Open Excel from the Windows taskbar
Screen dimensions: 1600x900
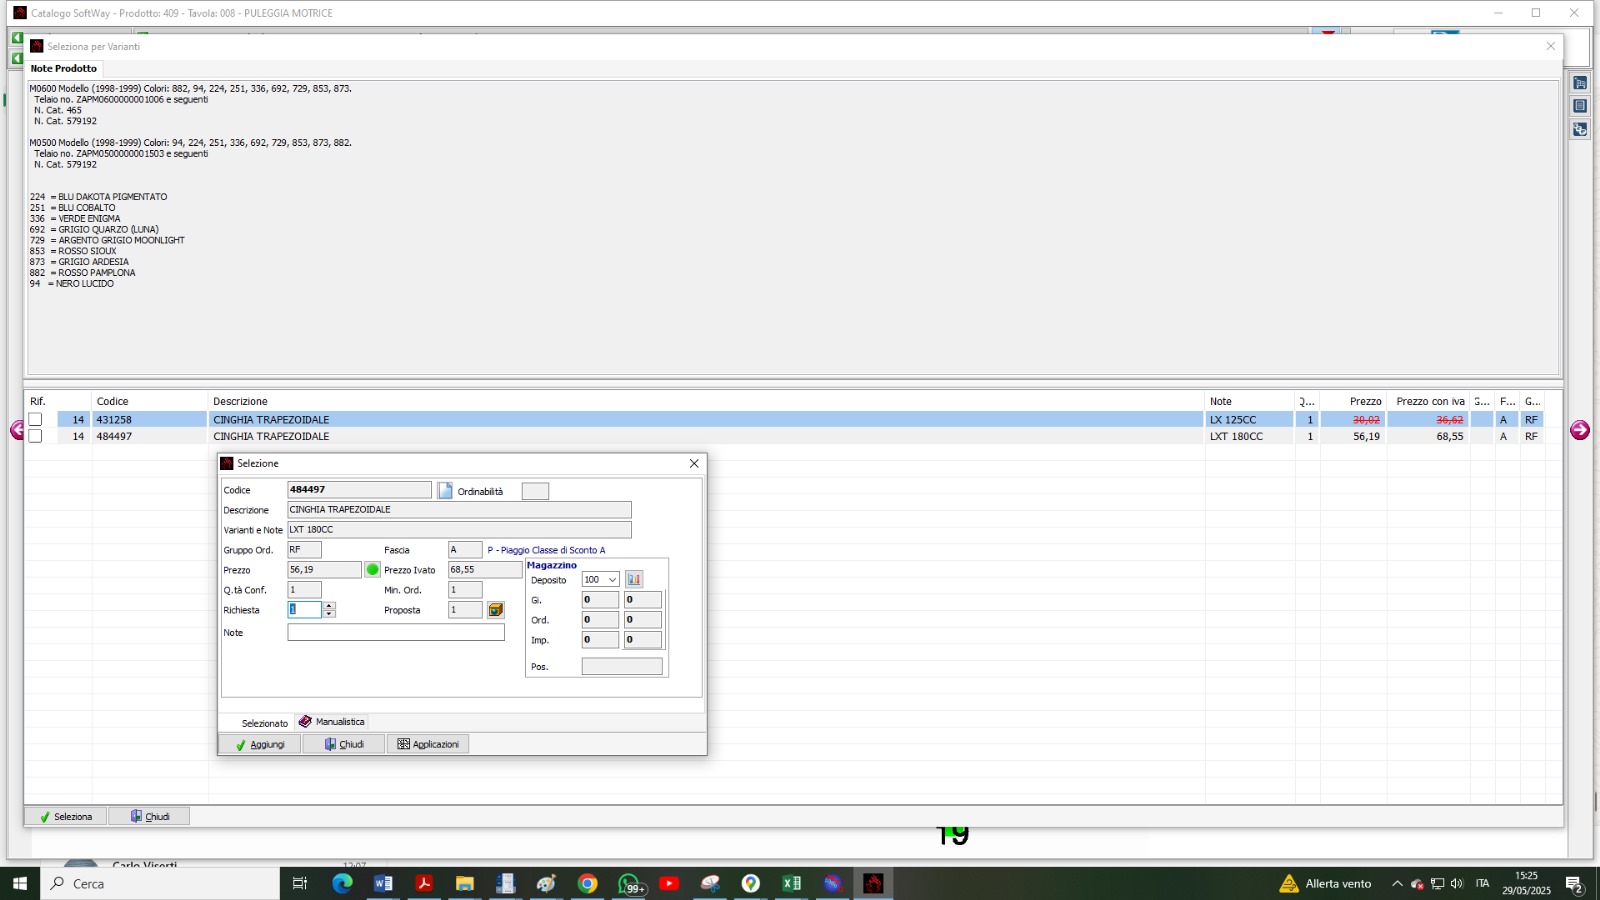point(791,884)
